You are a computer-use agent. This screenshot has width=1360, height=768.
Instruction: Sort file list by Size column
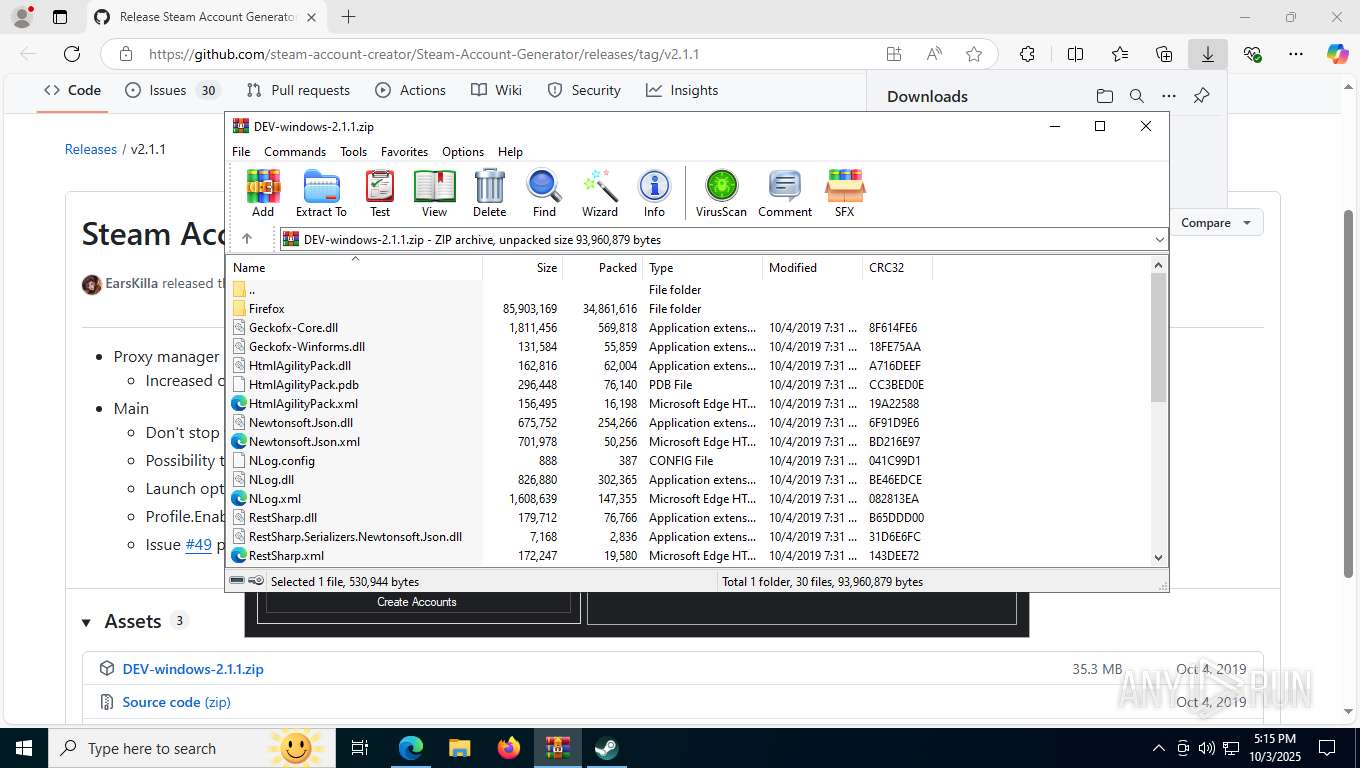(x=523, y=267)
